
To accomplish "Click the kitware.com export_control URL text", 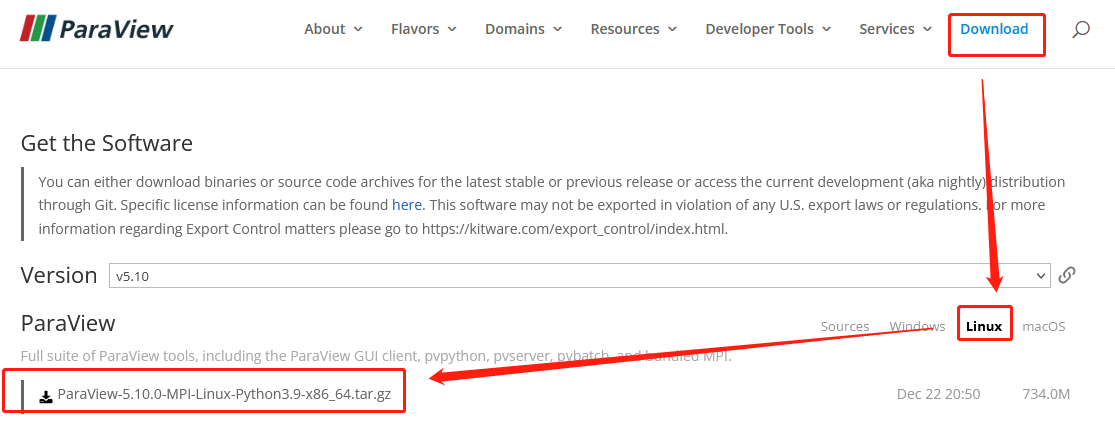I will click(575, 230).
